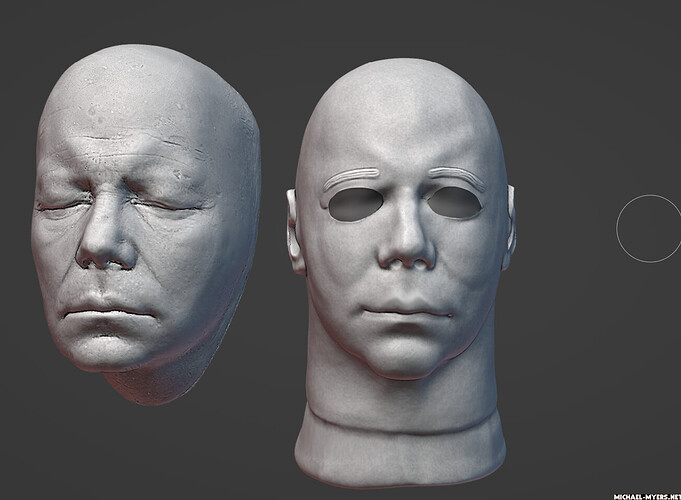Click the base of the mask's neck stand
The image size is (681, 500).
400,456
